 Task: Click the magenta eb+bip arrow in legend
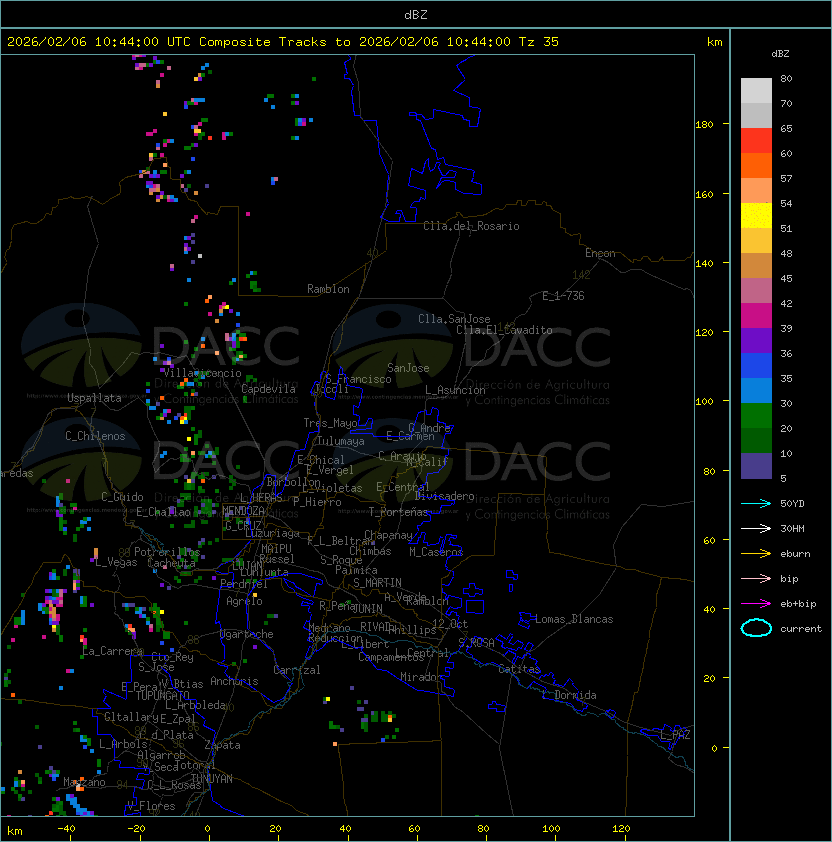tap(756, 604)
